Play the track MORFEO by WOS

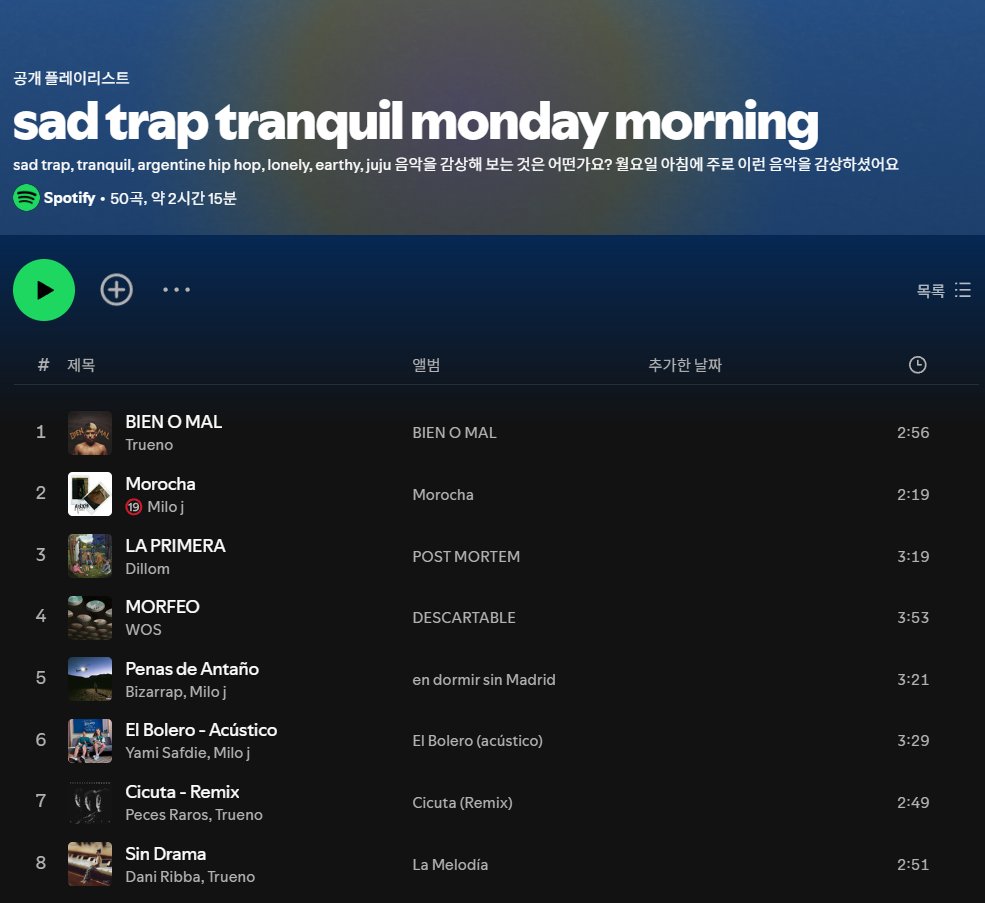[x=162, y=606]
